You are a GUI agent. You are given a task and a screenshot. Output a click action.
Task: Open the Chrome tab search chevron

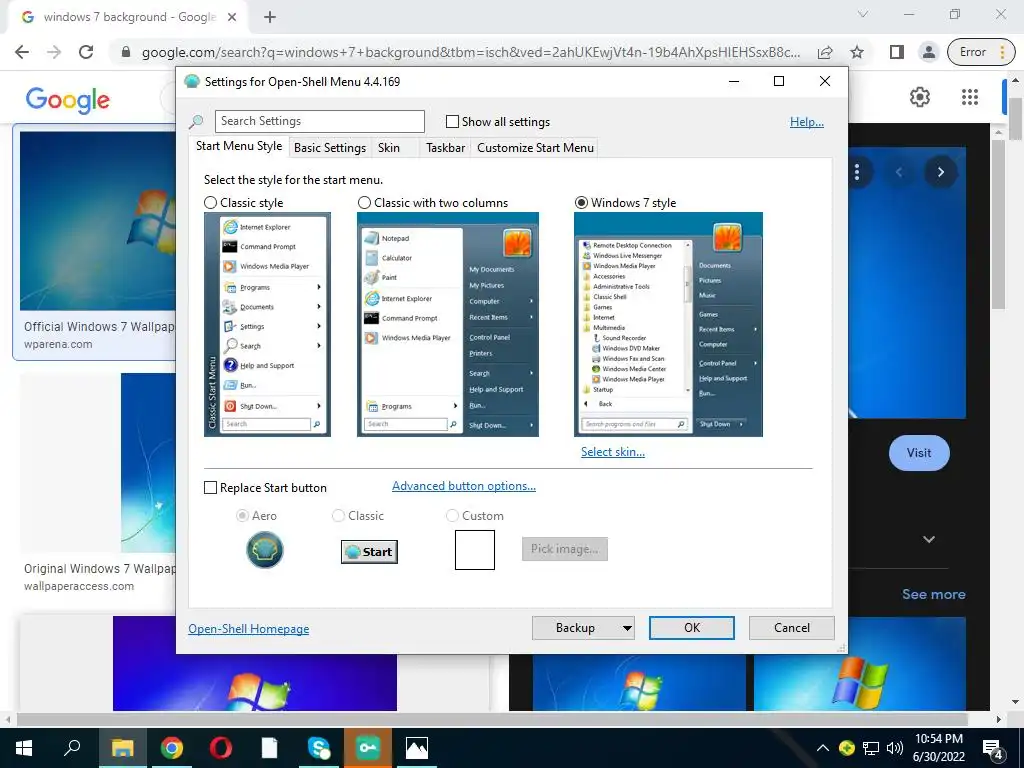coord(863,14)
